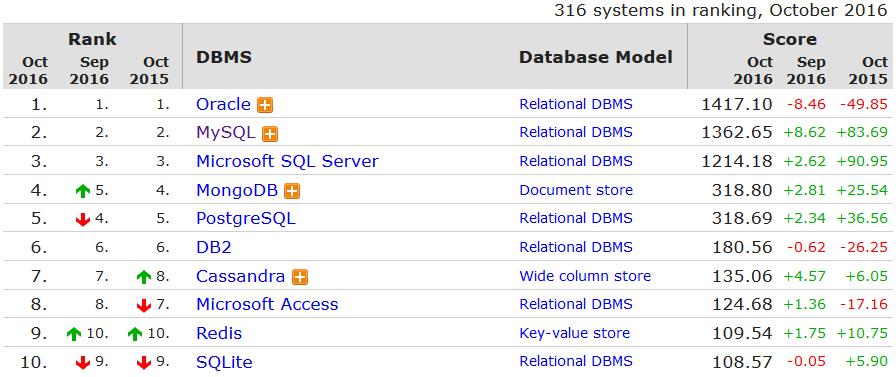Image resolution: width=896 pixels, height=377 pixels.
Task: Select SQLite score 108.57
Action: point(742,363)
